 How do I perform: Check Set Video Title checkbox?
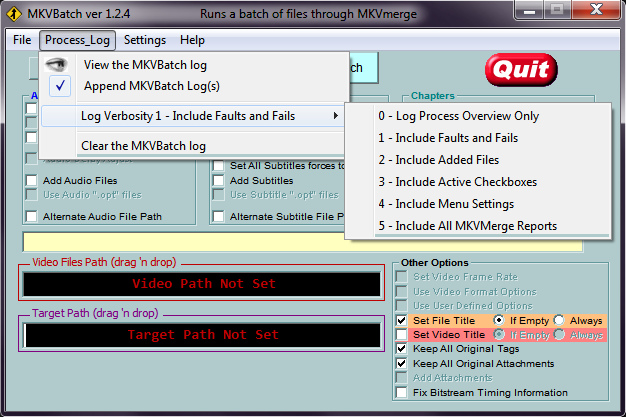[x=402, y=334]
